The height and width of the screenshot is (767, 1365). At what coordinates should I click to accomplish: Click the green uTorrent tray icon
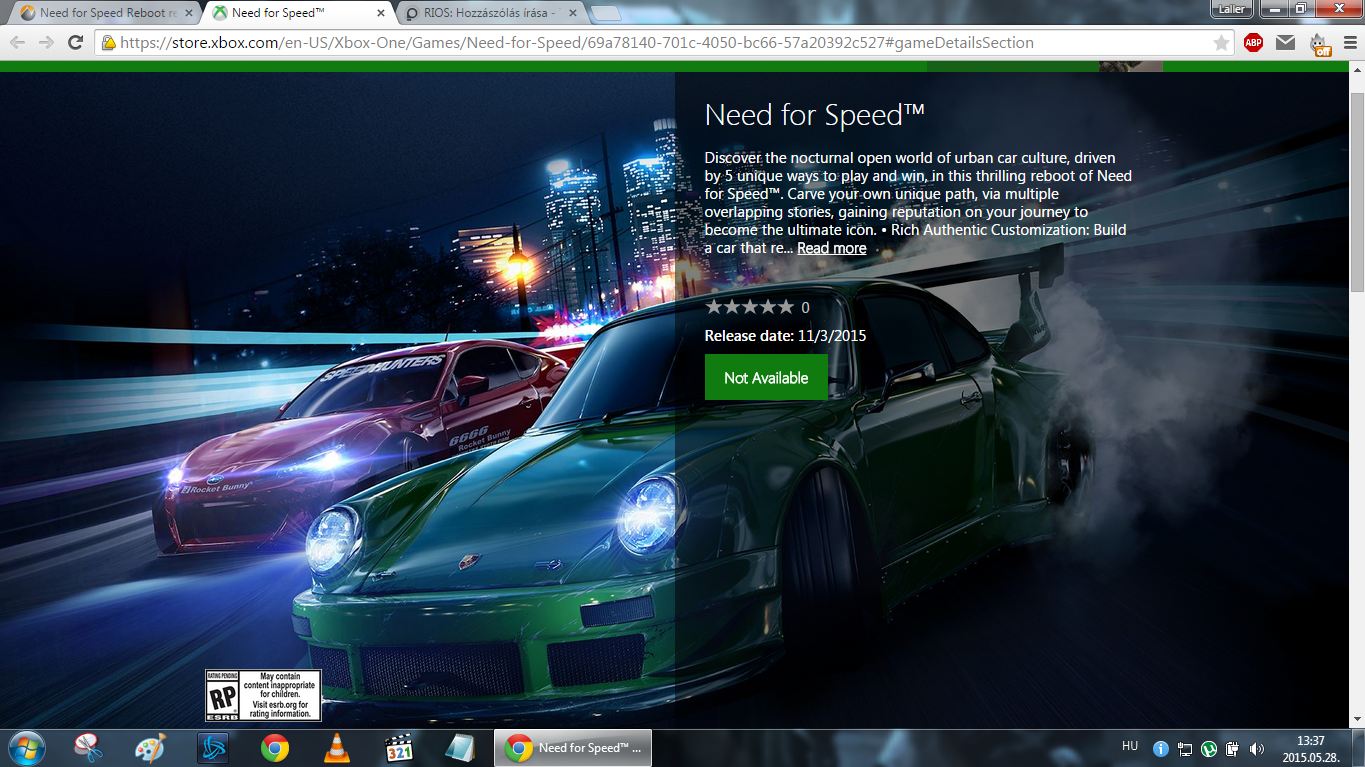coord(1208,748)
